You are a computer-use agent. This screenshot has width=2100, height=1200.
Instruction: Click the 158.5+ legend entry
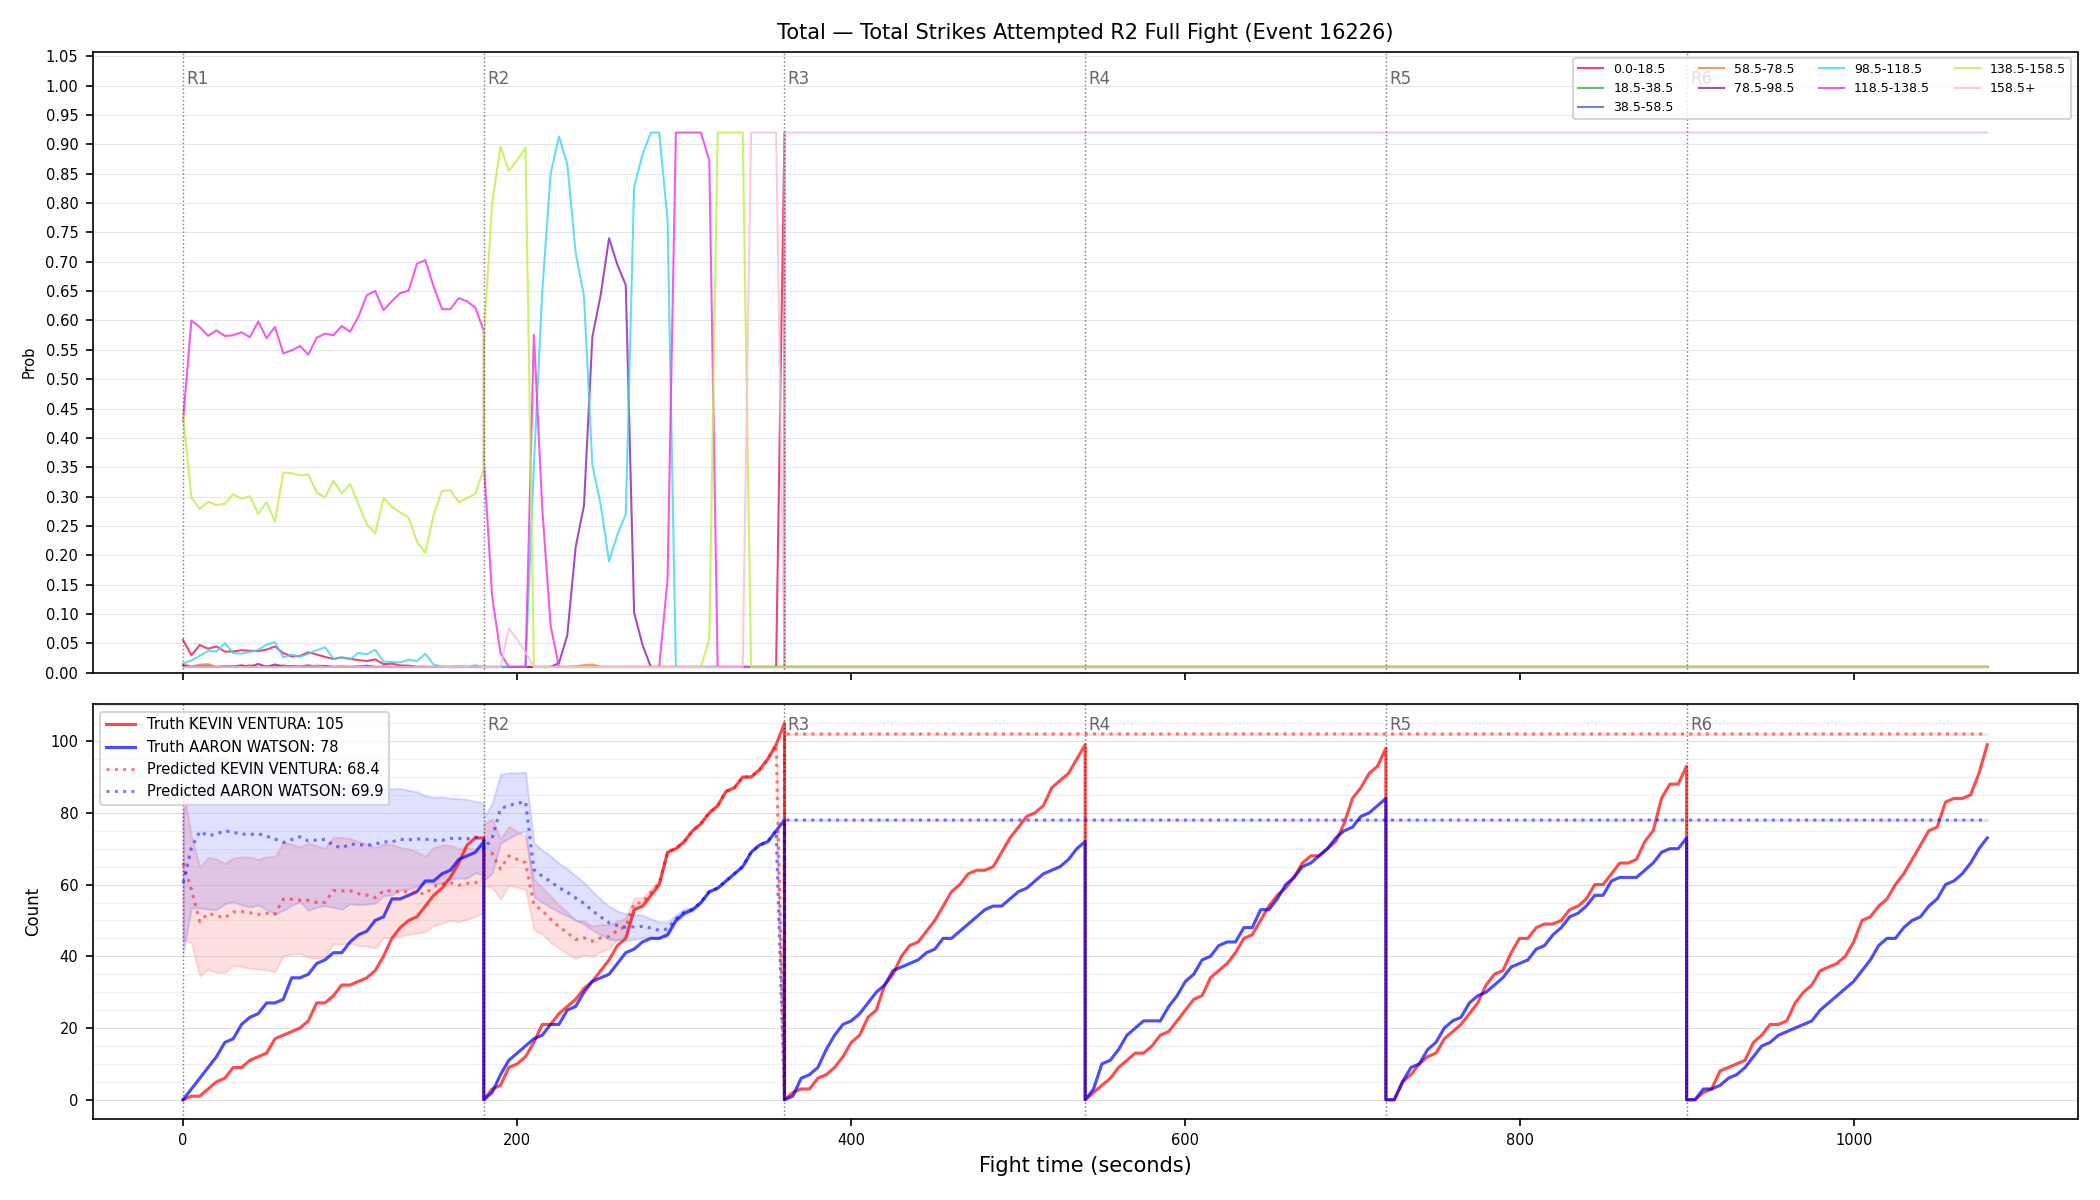tap(1994, 88)
